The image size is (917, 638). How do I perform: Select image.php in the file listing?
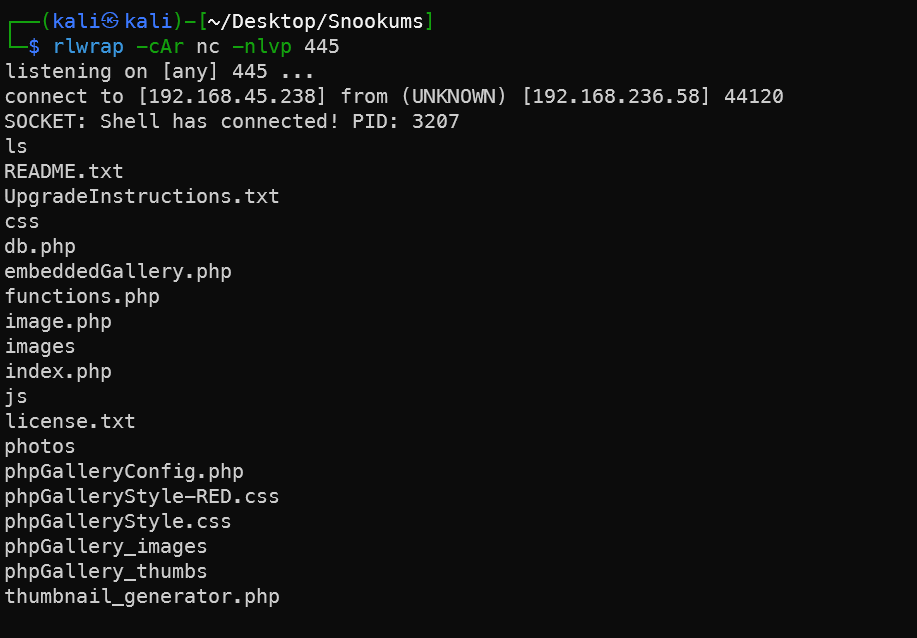tap(58, 322)
